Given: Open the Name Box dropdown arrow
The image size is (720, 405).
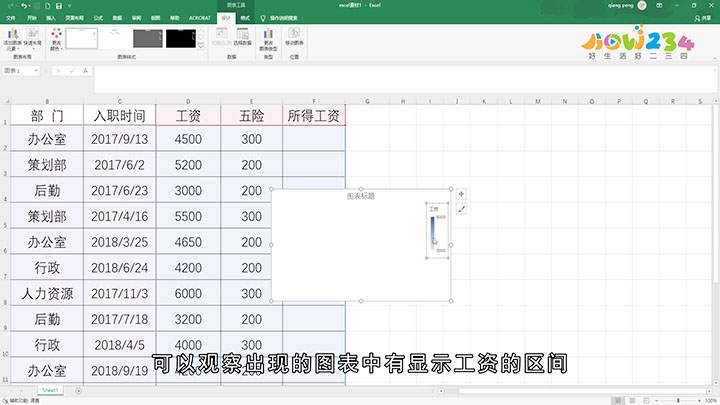Looking at the screenshot, I should coord(36,71).
